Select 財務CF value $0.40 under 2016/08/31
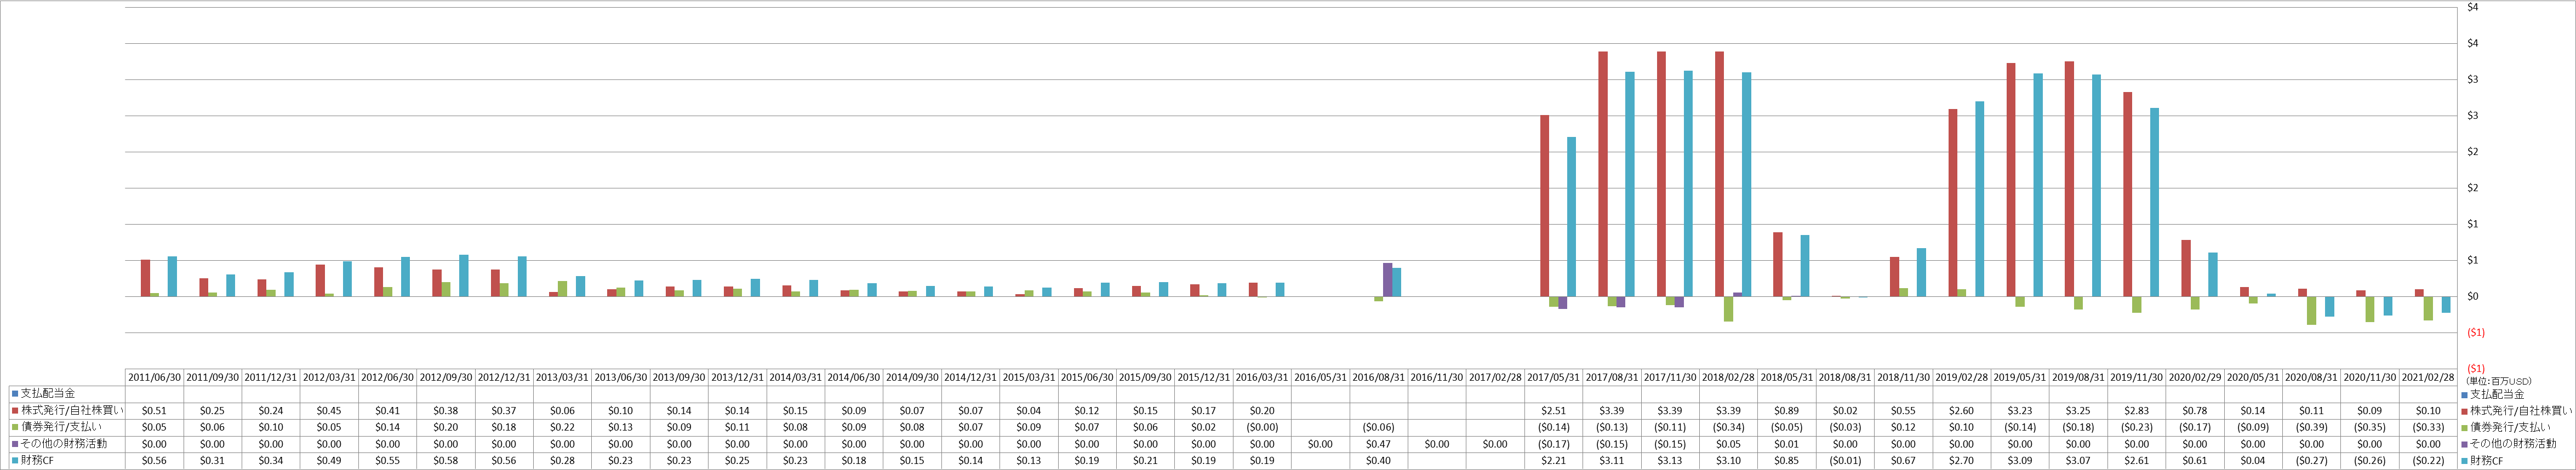This screenshot has height=470, width=2576. (x=1378, y=461)
